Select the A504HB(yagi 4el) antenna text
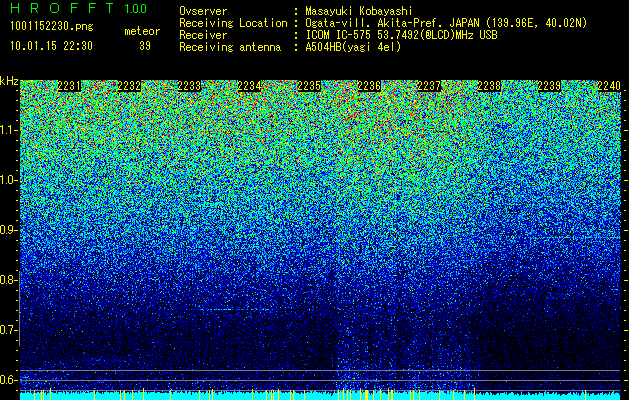This screenshot has width=629, height=400. point(353,47)
